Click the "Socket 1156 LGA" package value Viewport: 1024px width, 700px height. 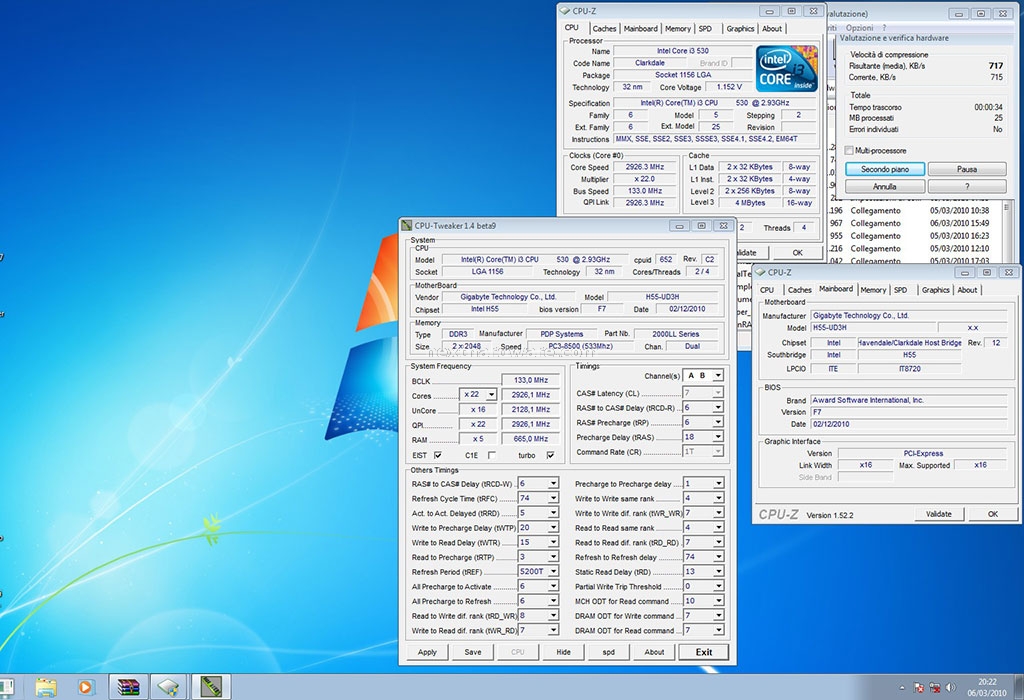[682, 75]
